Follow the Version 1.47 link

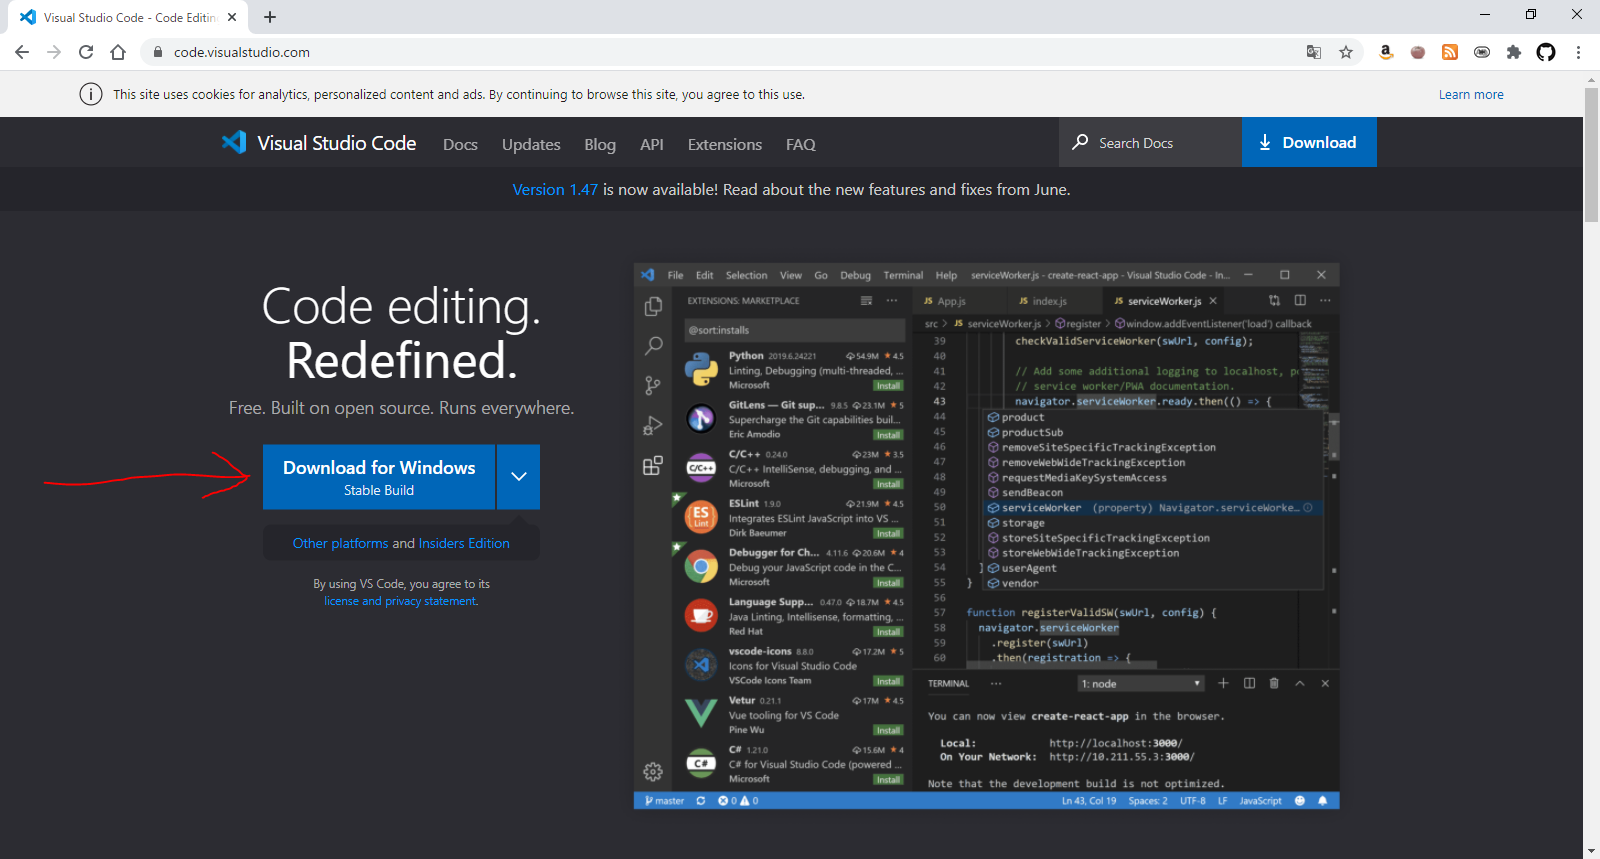pos(555,189)
